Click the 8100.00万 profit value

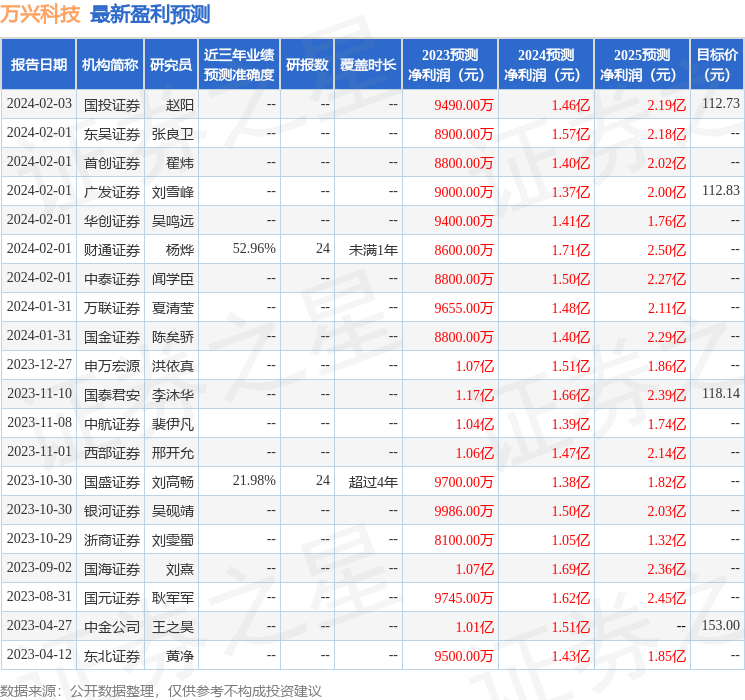[464, 540]
